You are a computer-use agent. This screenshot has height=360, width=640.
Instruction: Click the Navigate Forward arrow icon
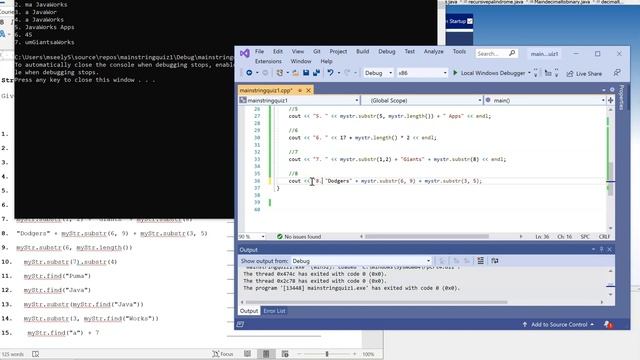[x=265, y=73]
